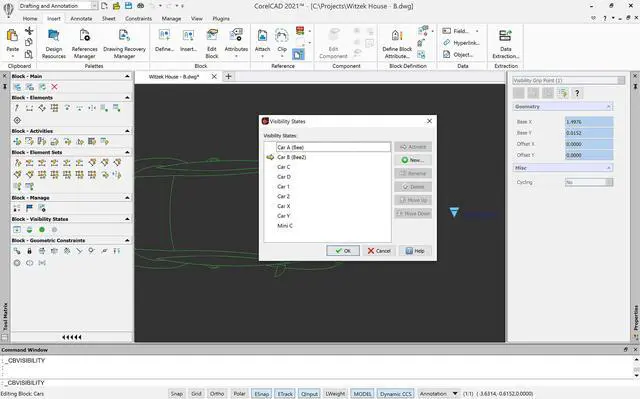Screen dimensions: 640x399
Task: Toggle Ortho mode in the status bar
Action: click(x=217, y=394)
